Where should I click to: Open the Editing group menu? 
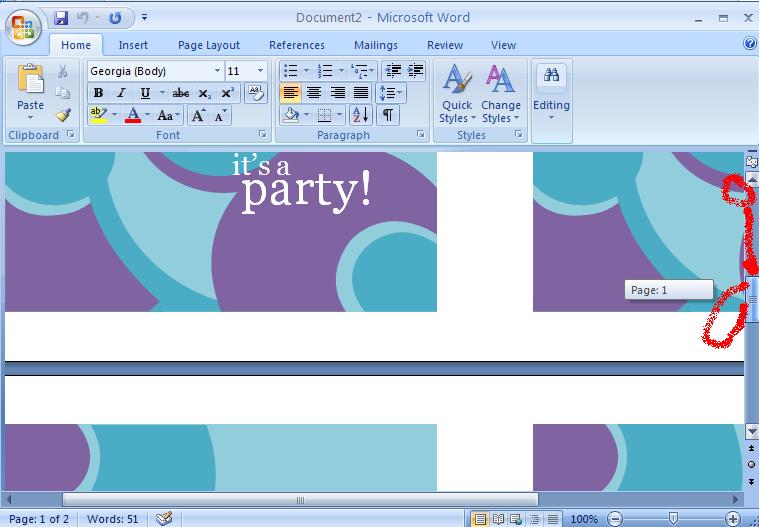(x=551, y=94)
